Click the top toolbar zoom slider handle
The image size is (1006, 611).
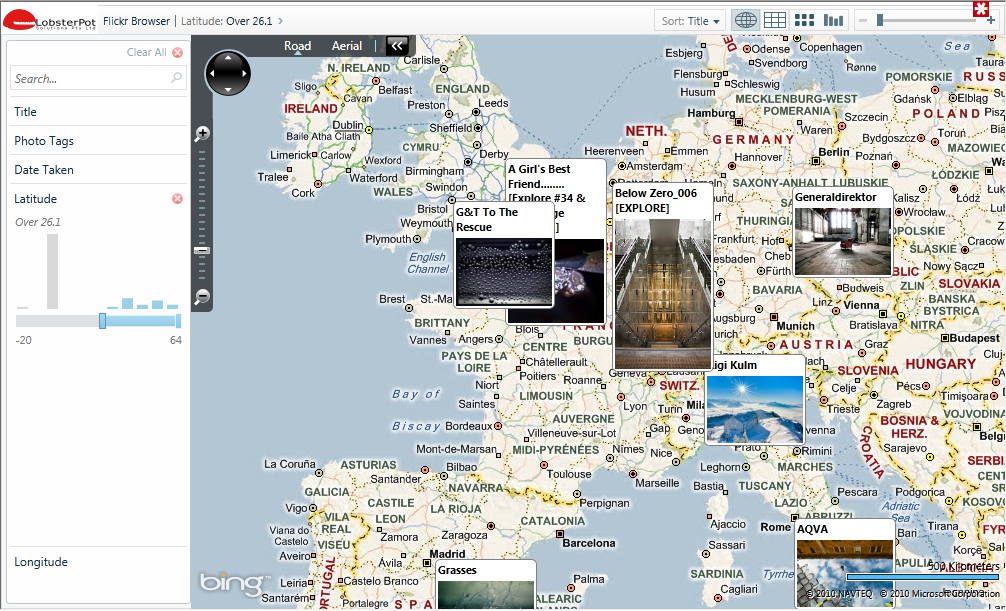[880, 21]
